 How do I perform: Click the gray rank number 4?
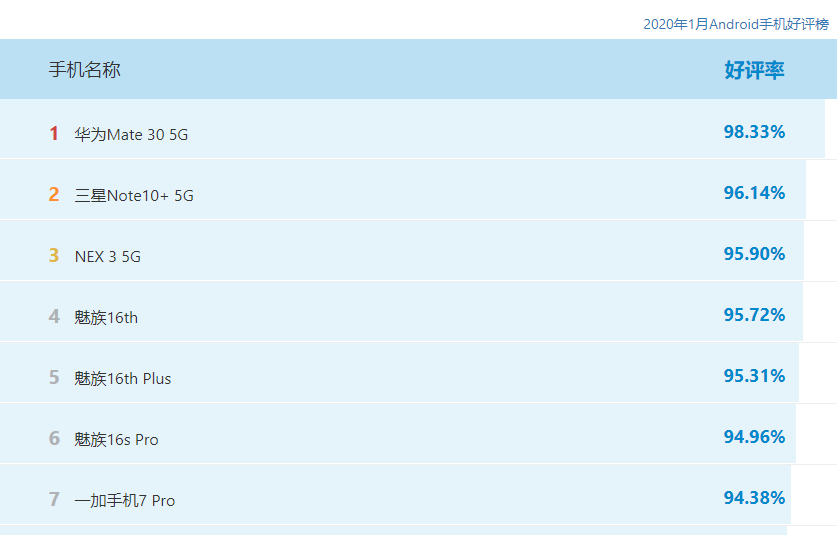point(54,316)
